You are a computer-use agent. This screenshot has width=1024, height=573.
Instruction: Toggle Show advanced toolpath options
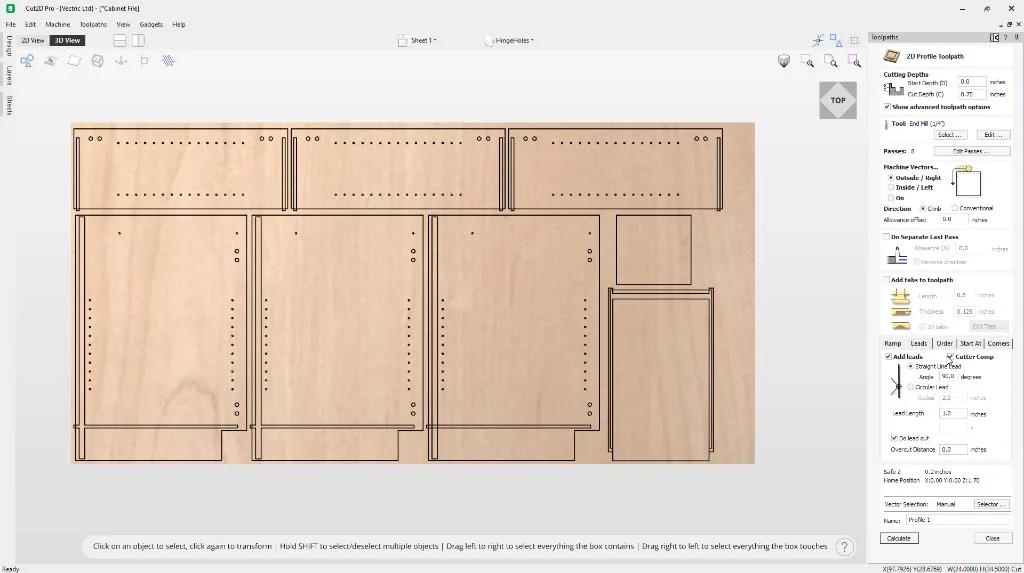click(x=887, y=106)
